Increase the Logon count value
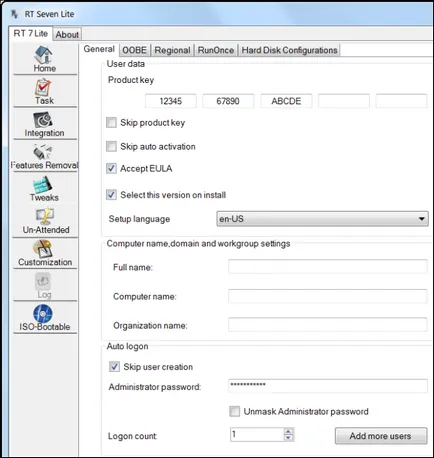Viewport: 434px width, 458px height. coord(288,431)
